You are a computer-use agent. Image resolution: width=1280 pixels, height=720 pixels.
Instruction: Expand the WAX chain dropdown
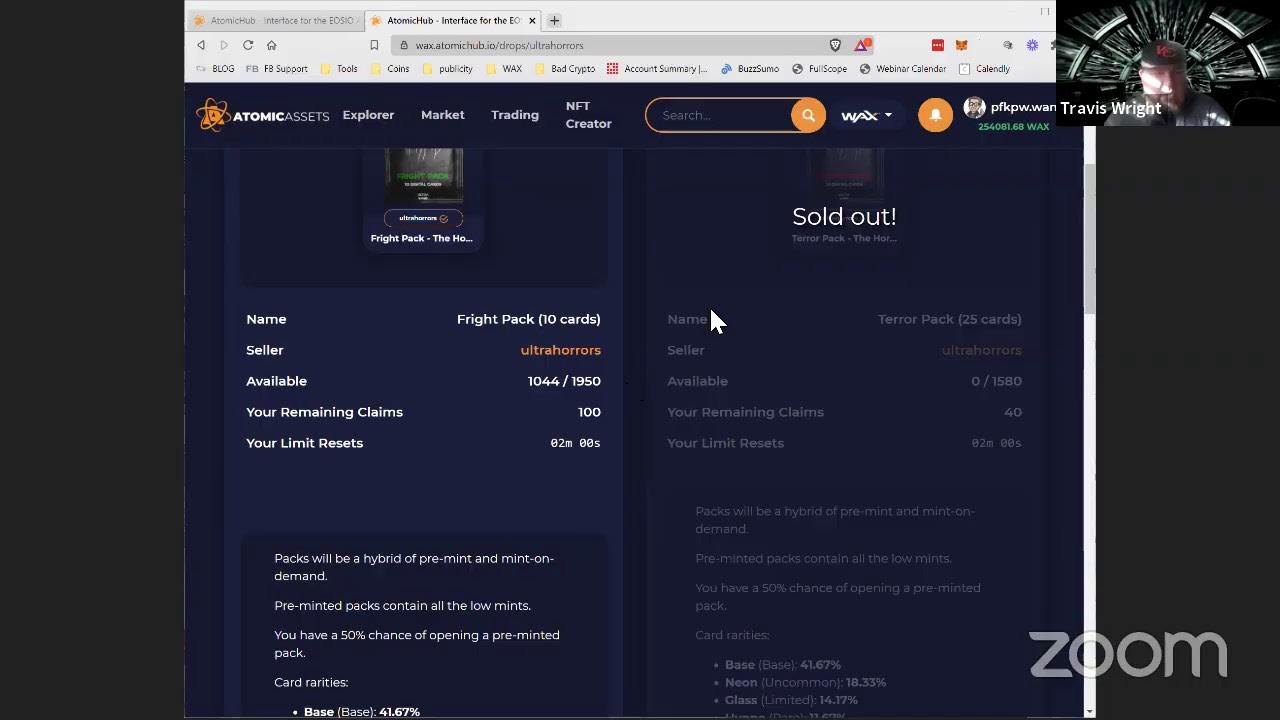pos(866,116)
